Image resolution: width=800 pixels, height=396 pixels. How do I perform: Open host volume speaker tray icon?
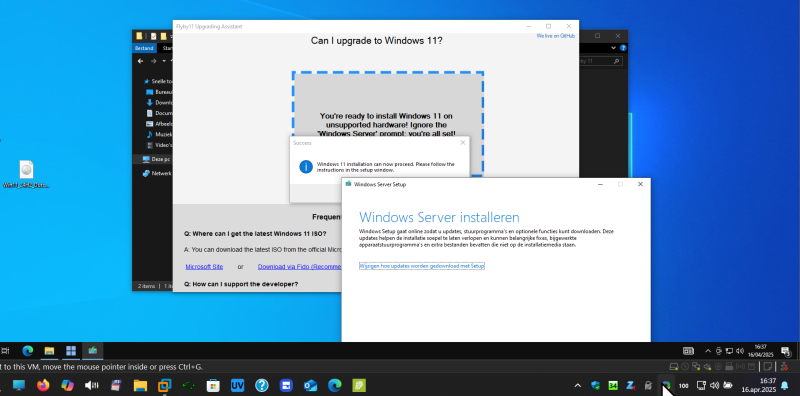coord(715,385)
